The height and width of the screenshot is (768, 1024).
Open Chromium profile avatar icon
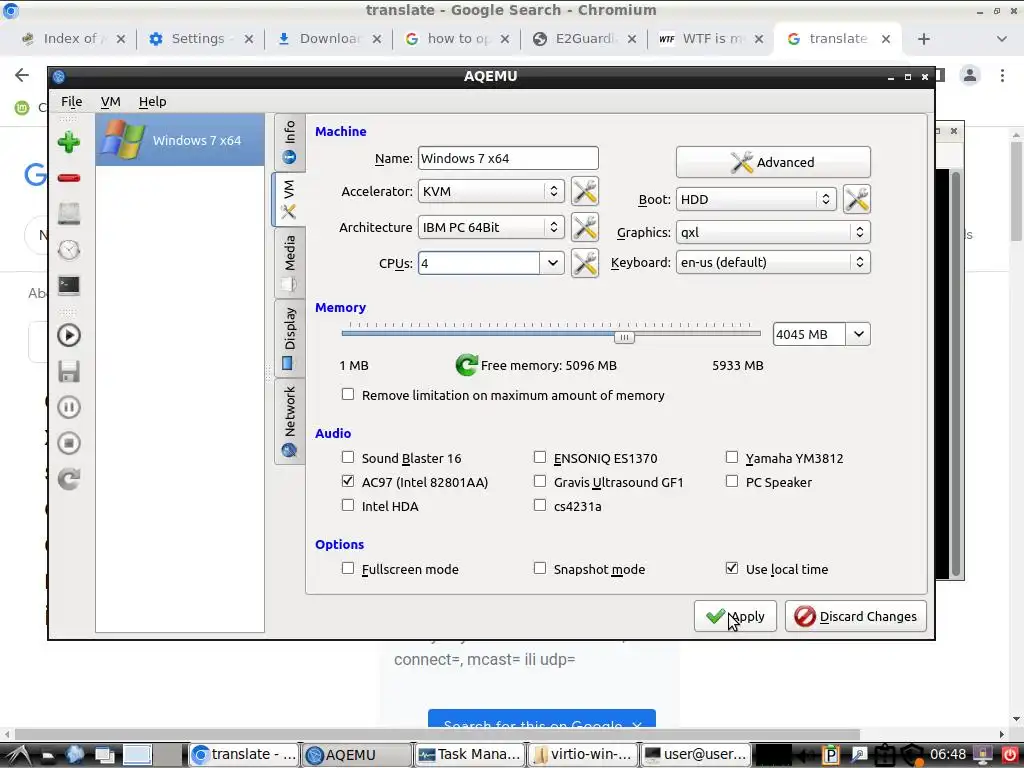coord(970,75)
